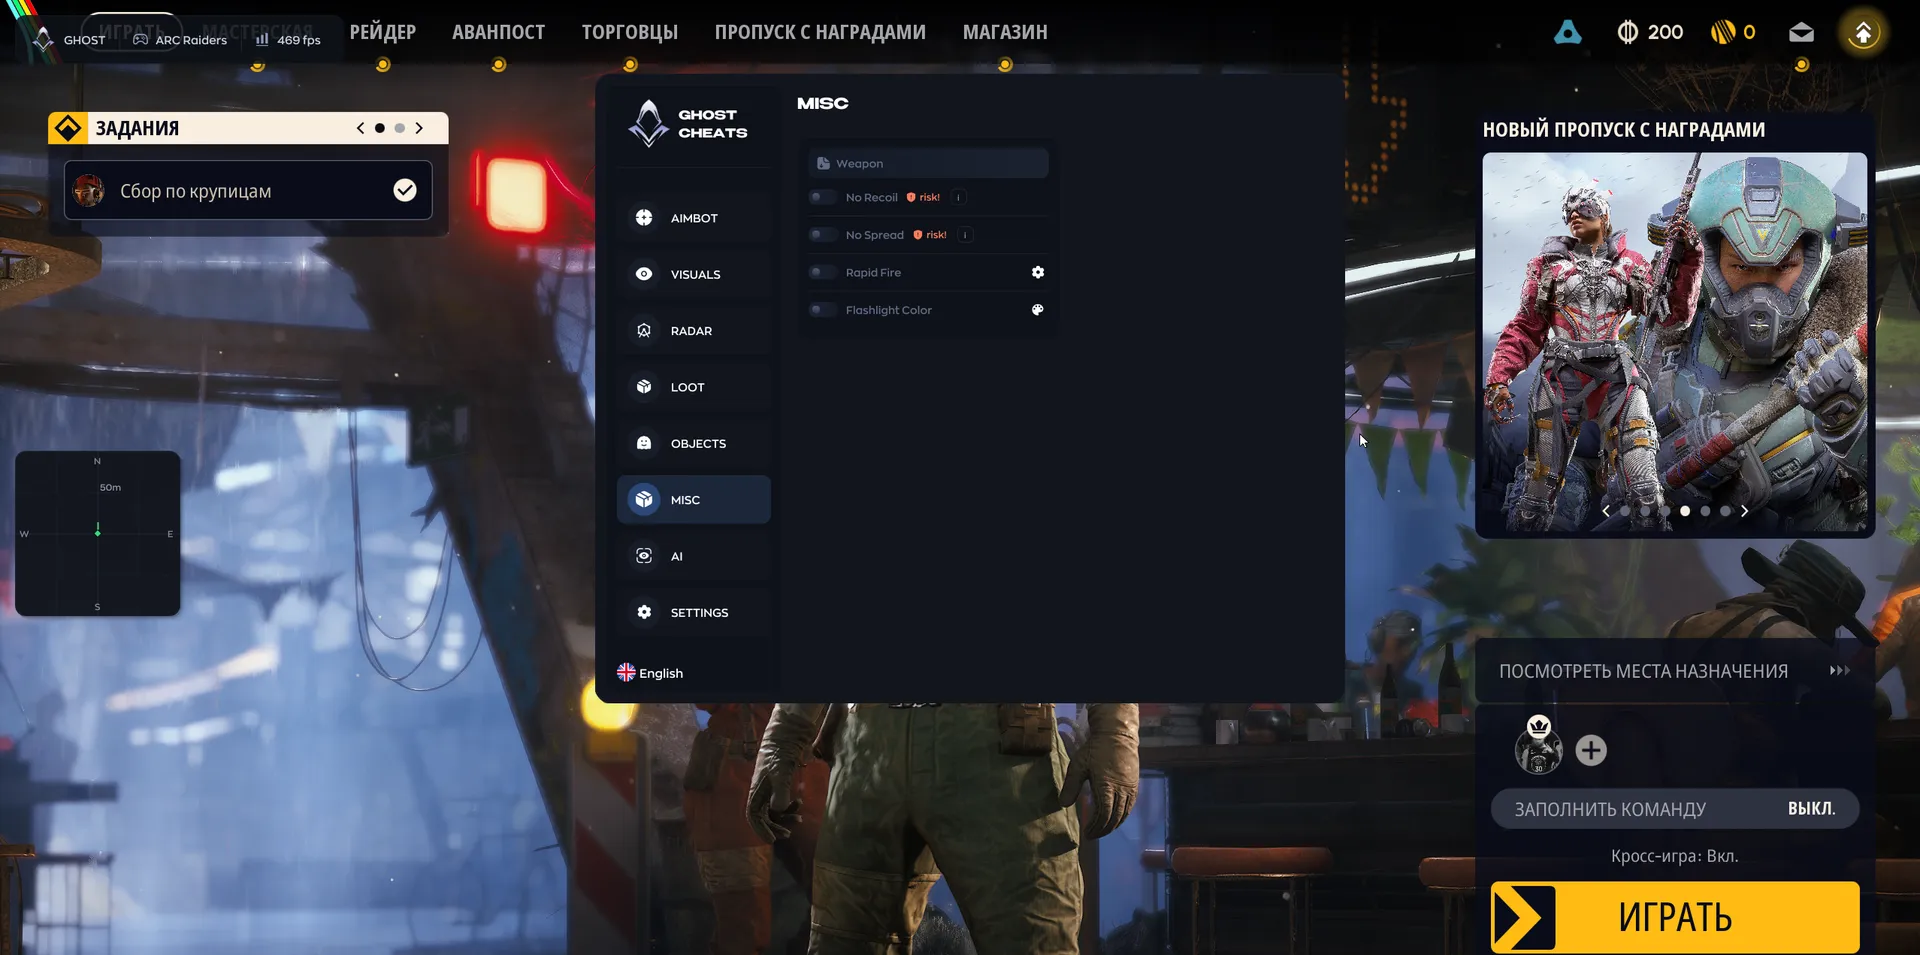
Task: Open Flashlight Color palette picker
Action: pos(1038,310)
